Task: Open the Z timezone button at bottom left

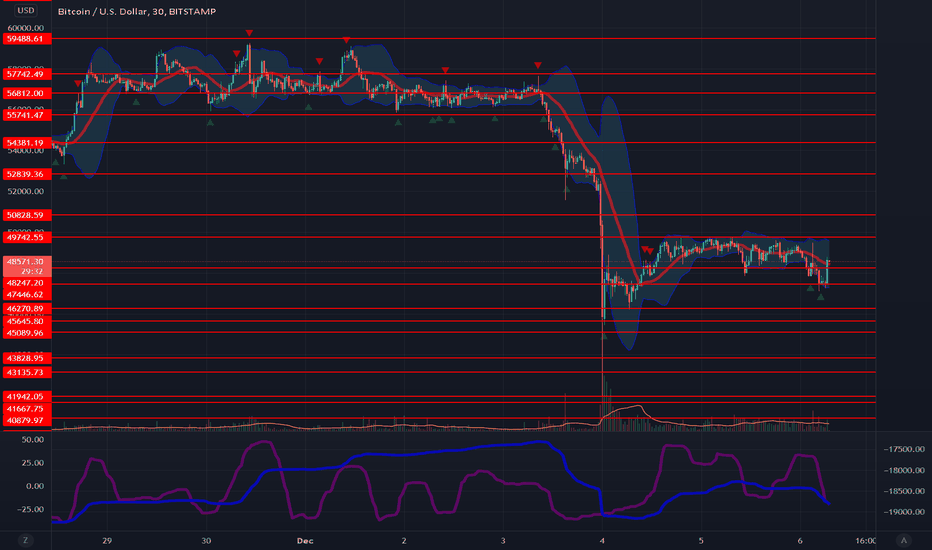Action: pos(25,540)
